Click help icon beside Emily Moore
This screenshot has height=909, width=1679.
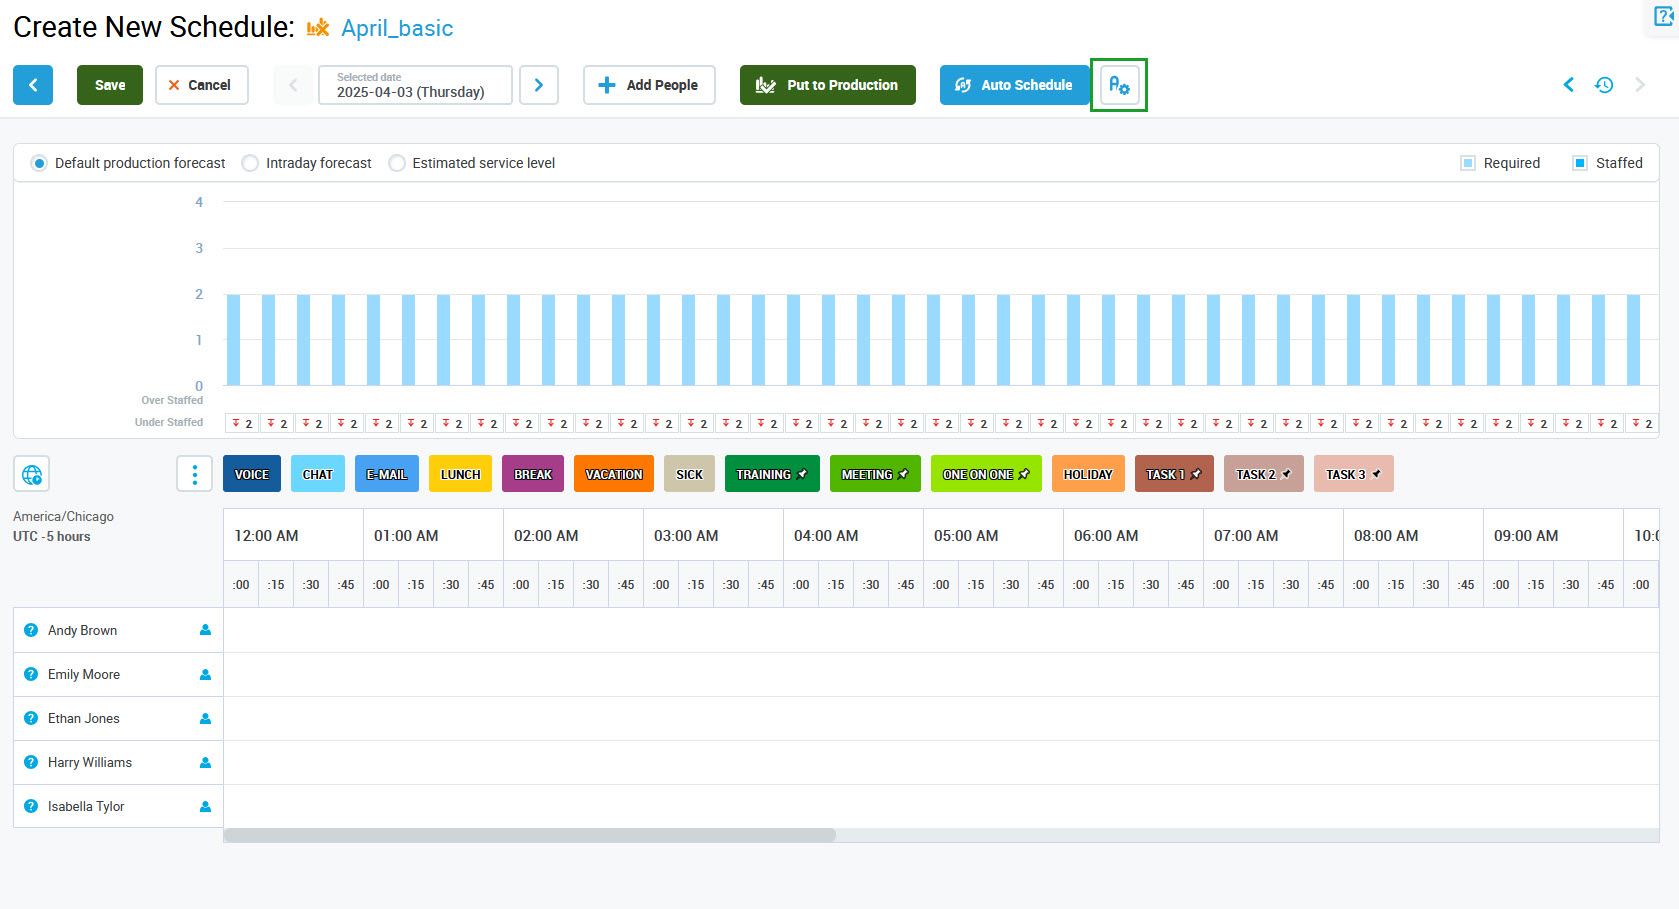point(31,674)
